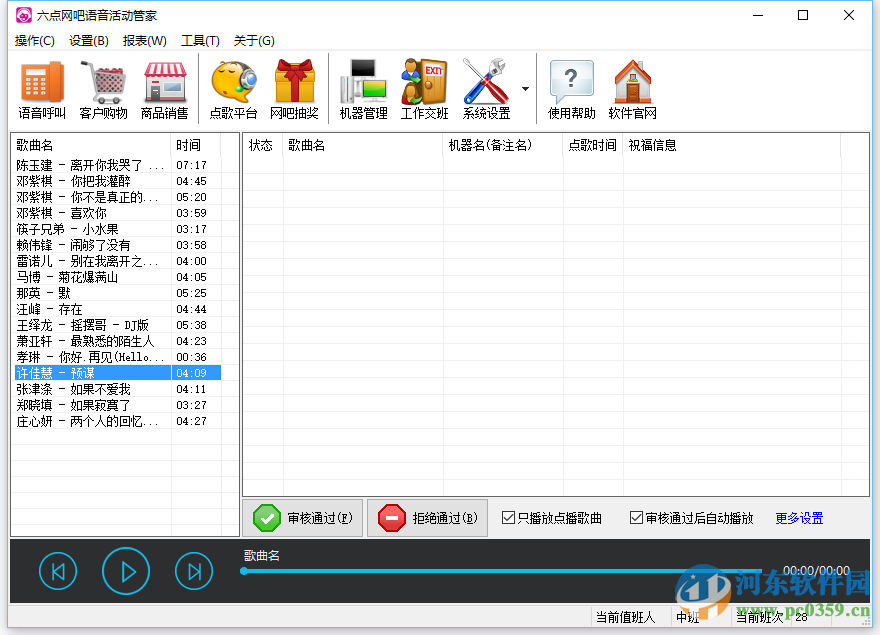Approve with the 审核通过(F) button

[x=303, y=518]
